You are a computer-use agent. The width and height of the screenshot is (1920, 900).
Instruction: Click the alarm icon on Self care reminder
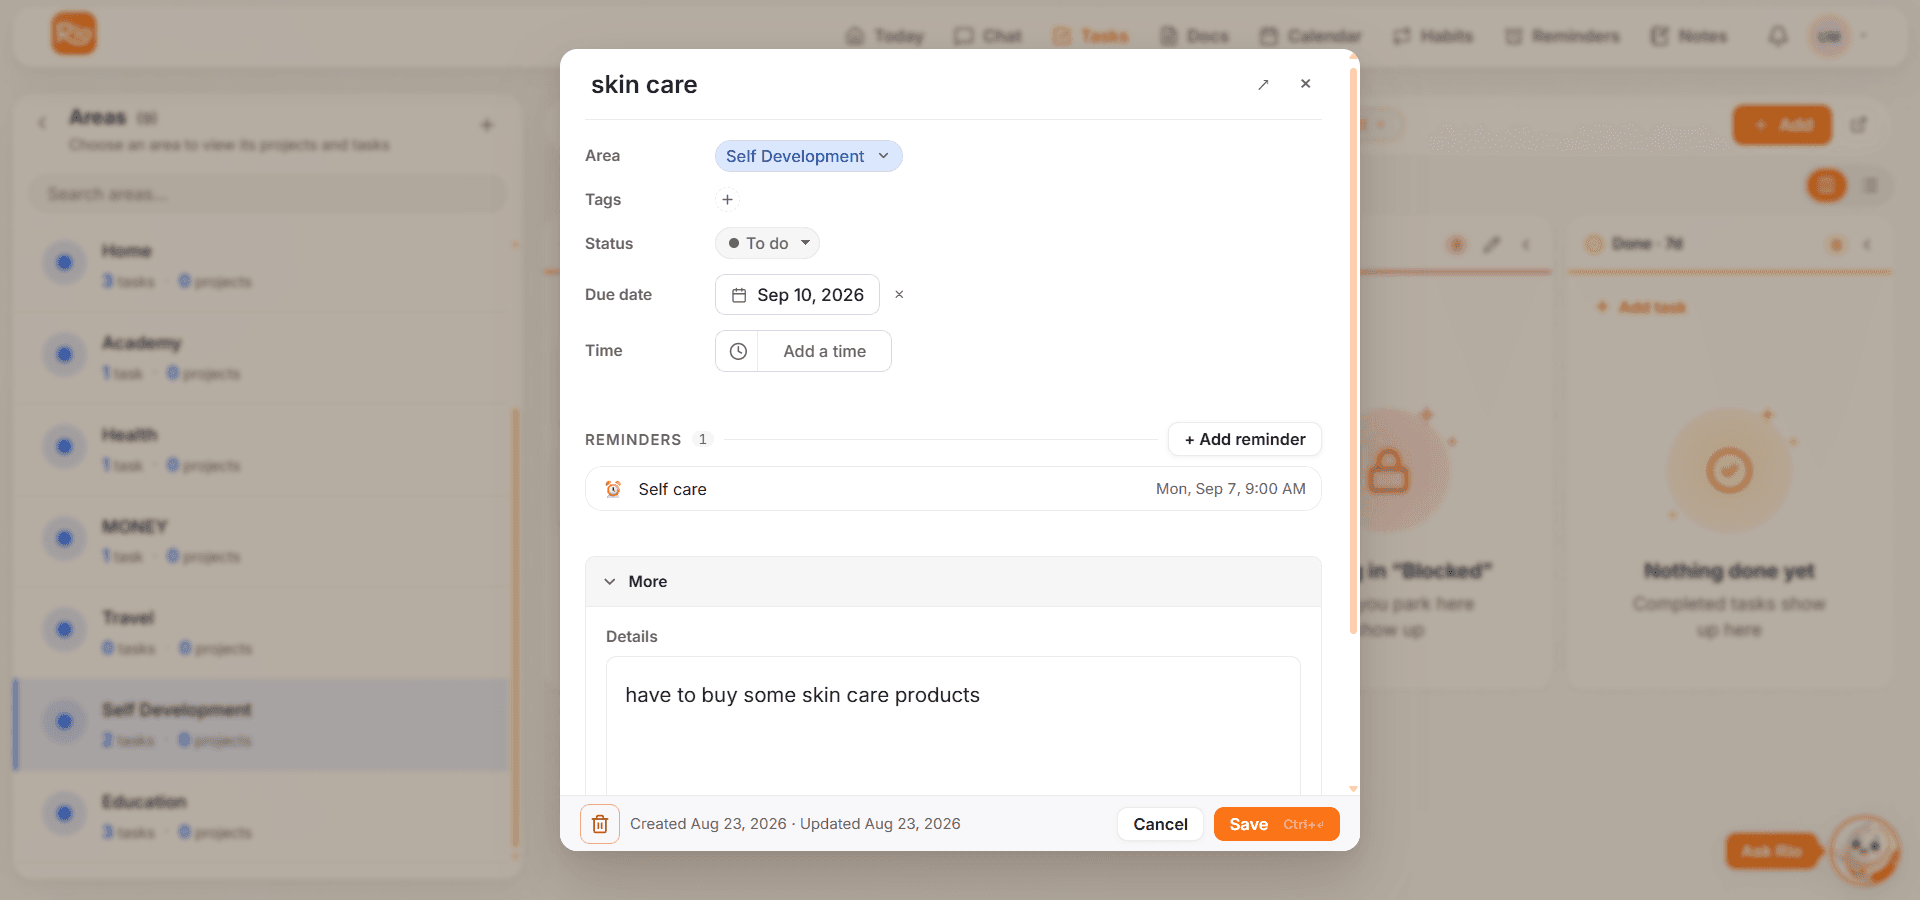click(613, 489)
